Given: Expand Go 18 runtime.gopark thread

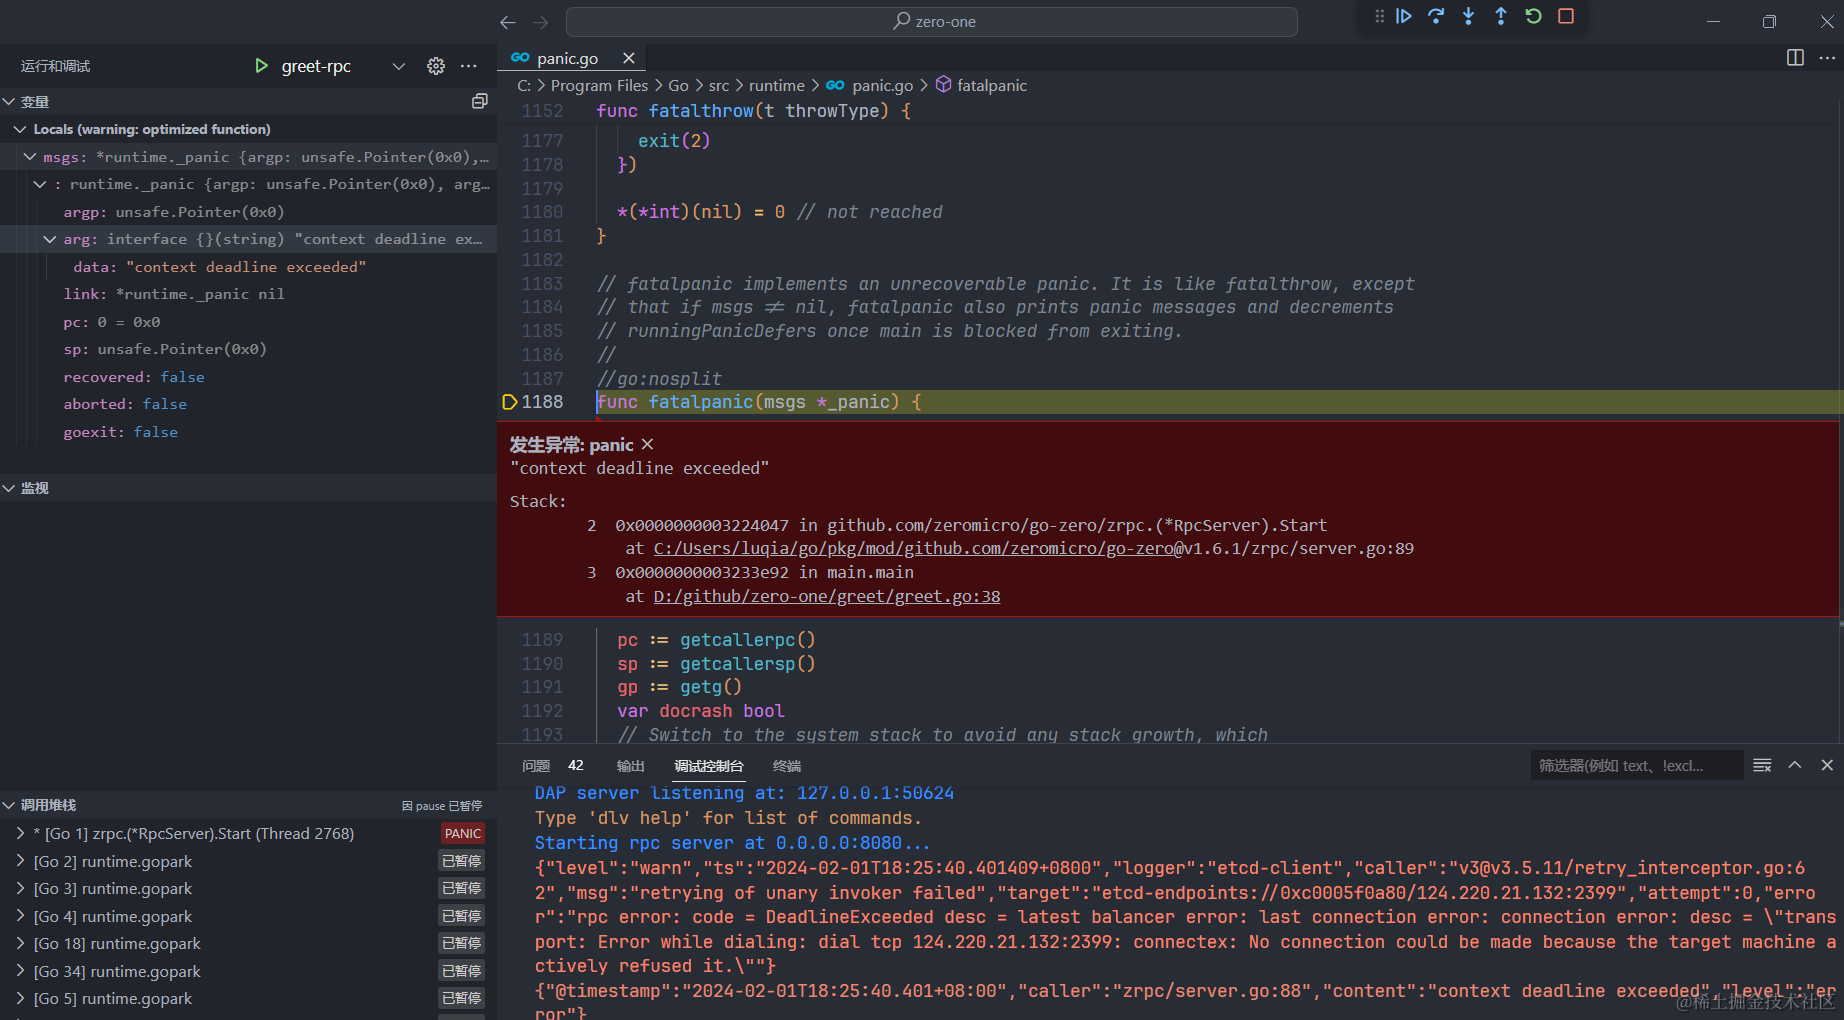Looking at the screenshot, I should click(x=19, y=943).
